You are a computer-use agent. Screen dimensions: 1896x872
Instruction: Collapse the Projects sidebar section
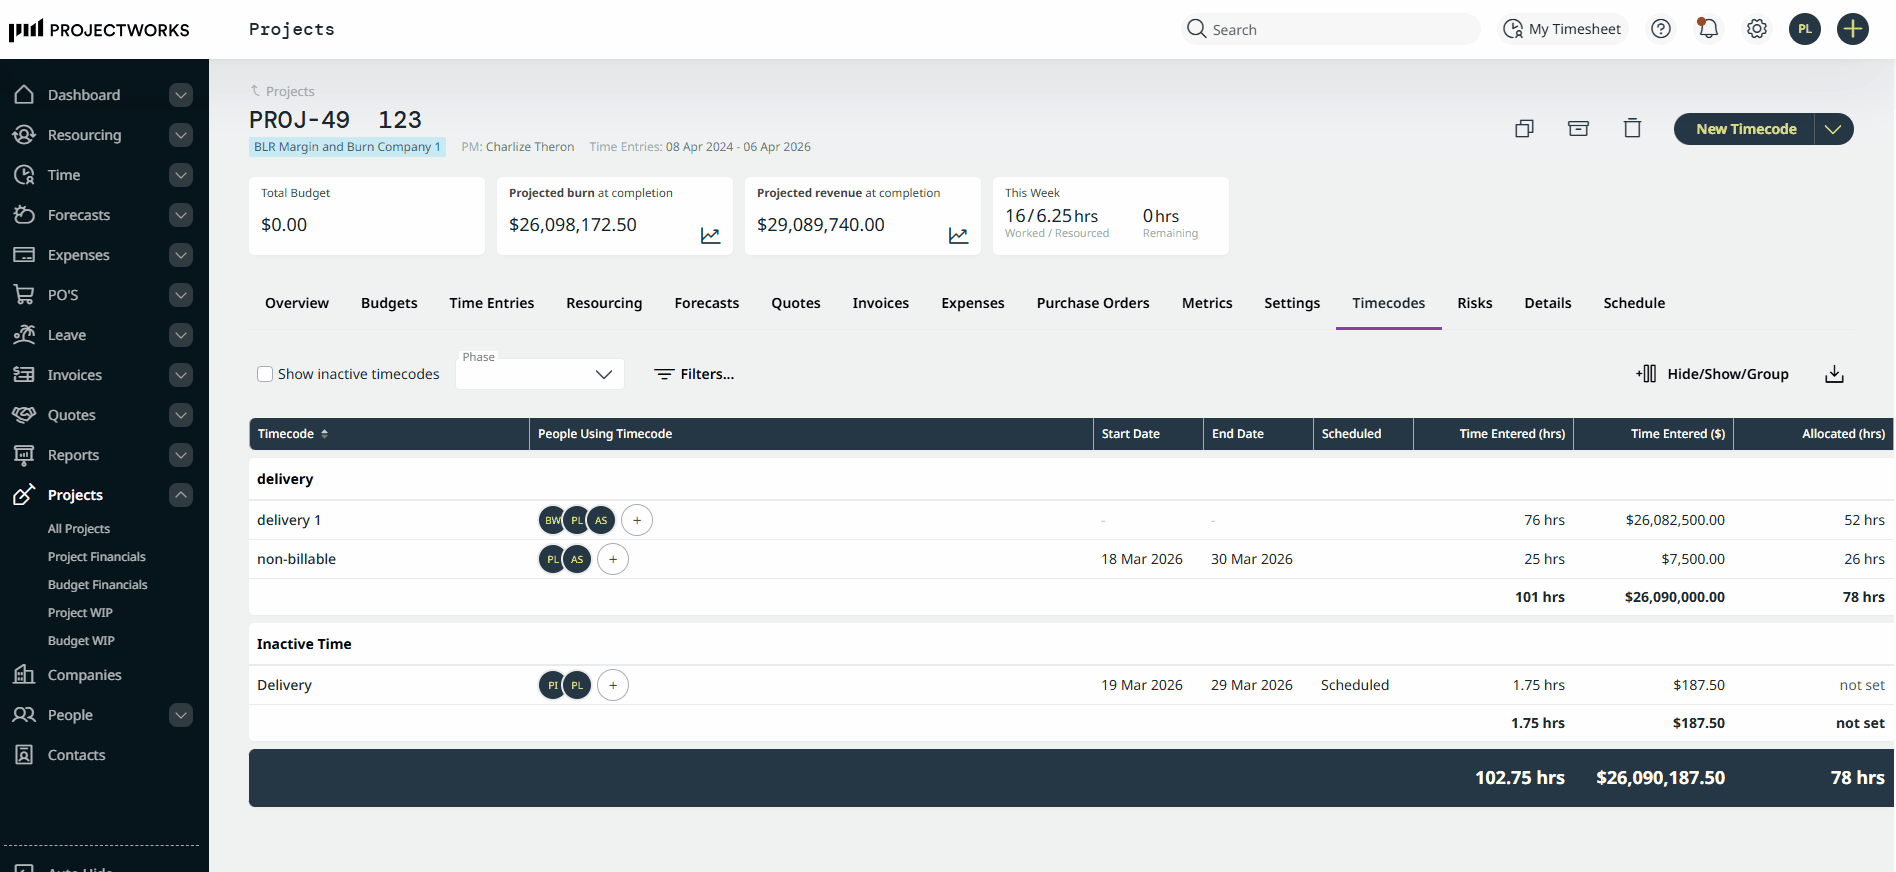click(x=181, y=495)
